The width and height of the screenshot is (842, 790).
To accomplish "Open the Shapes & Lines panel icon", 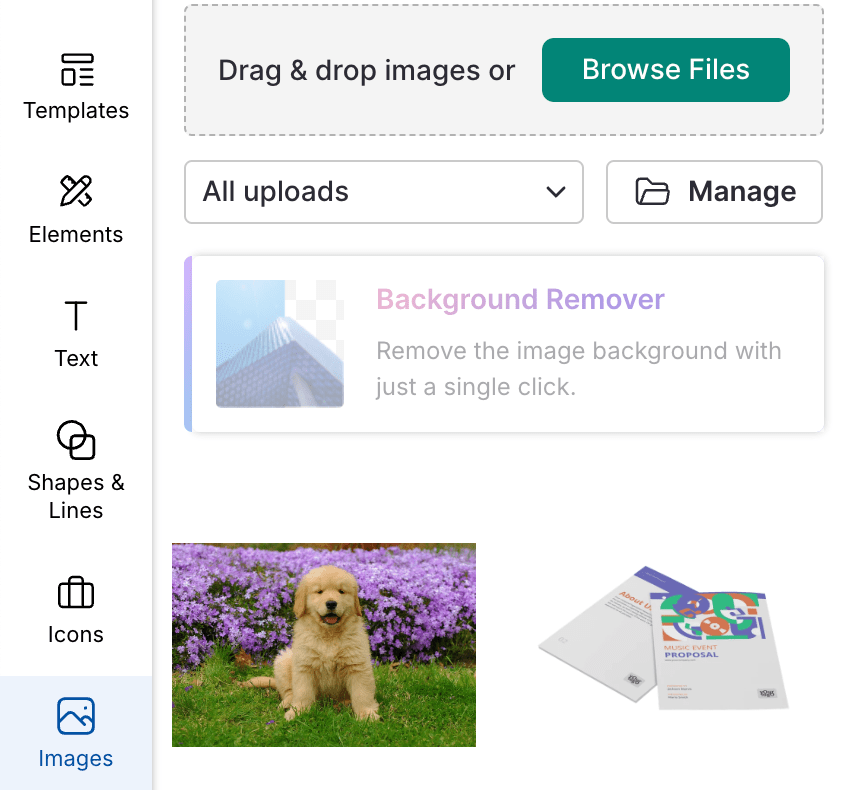I will click(x=76, y=440).
